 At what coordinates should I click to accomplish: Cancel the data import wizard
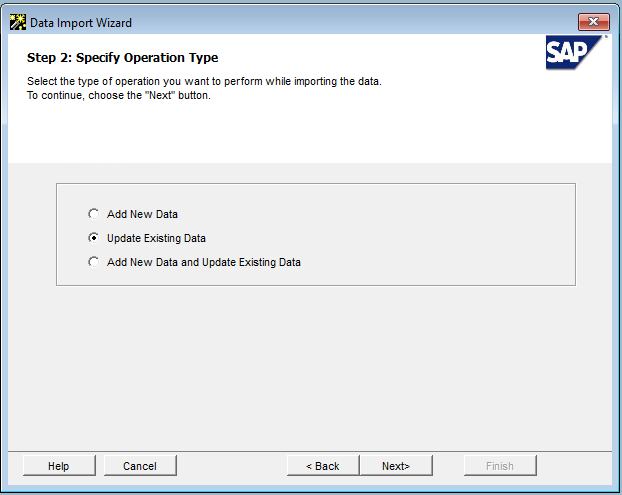point(140,466)
